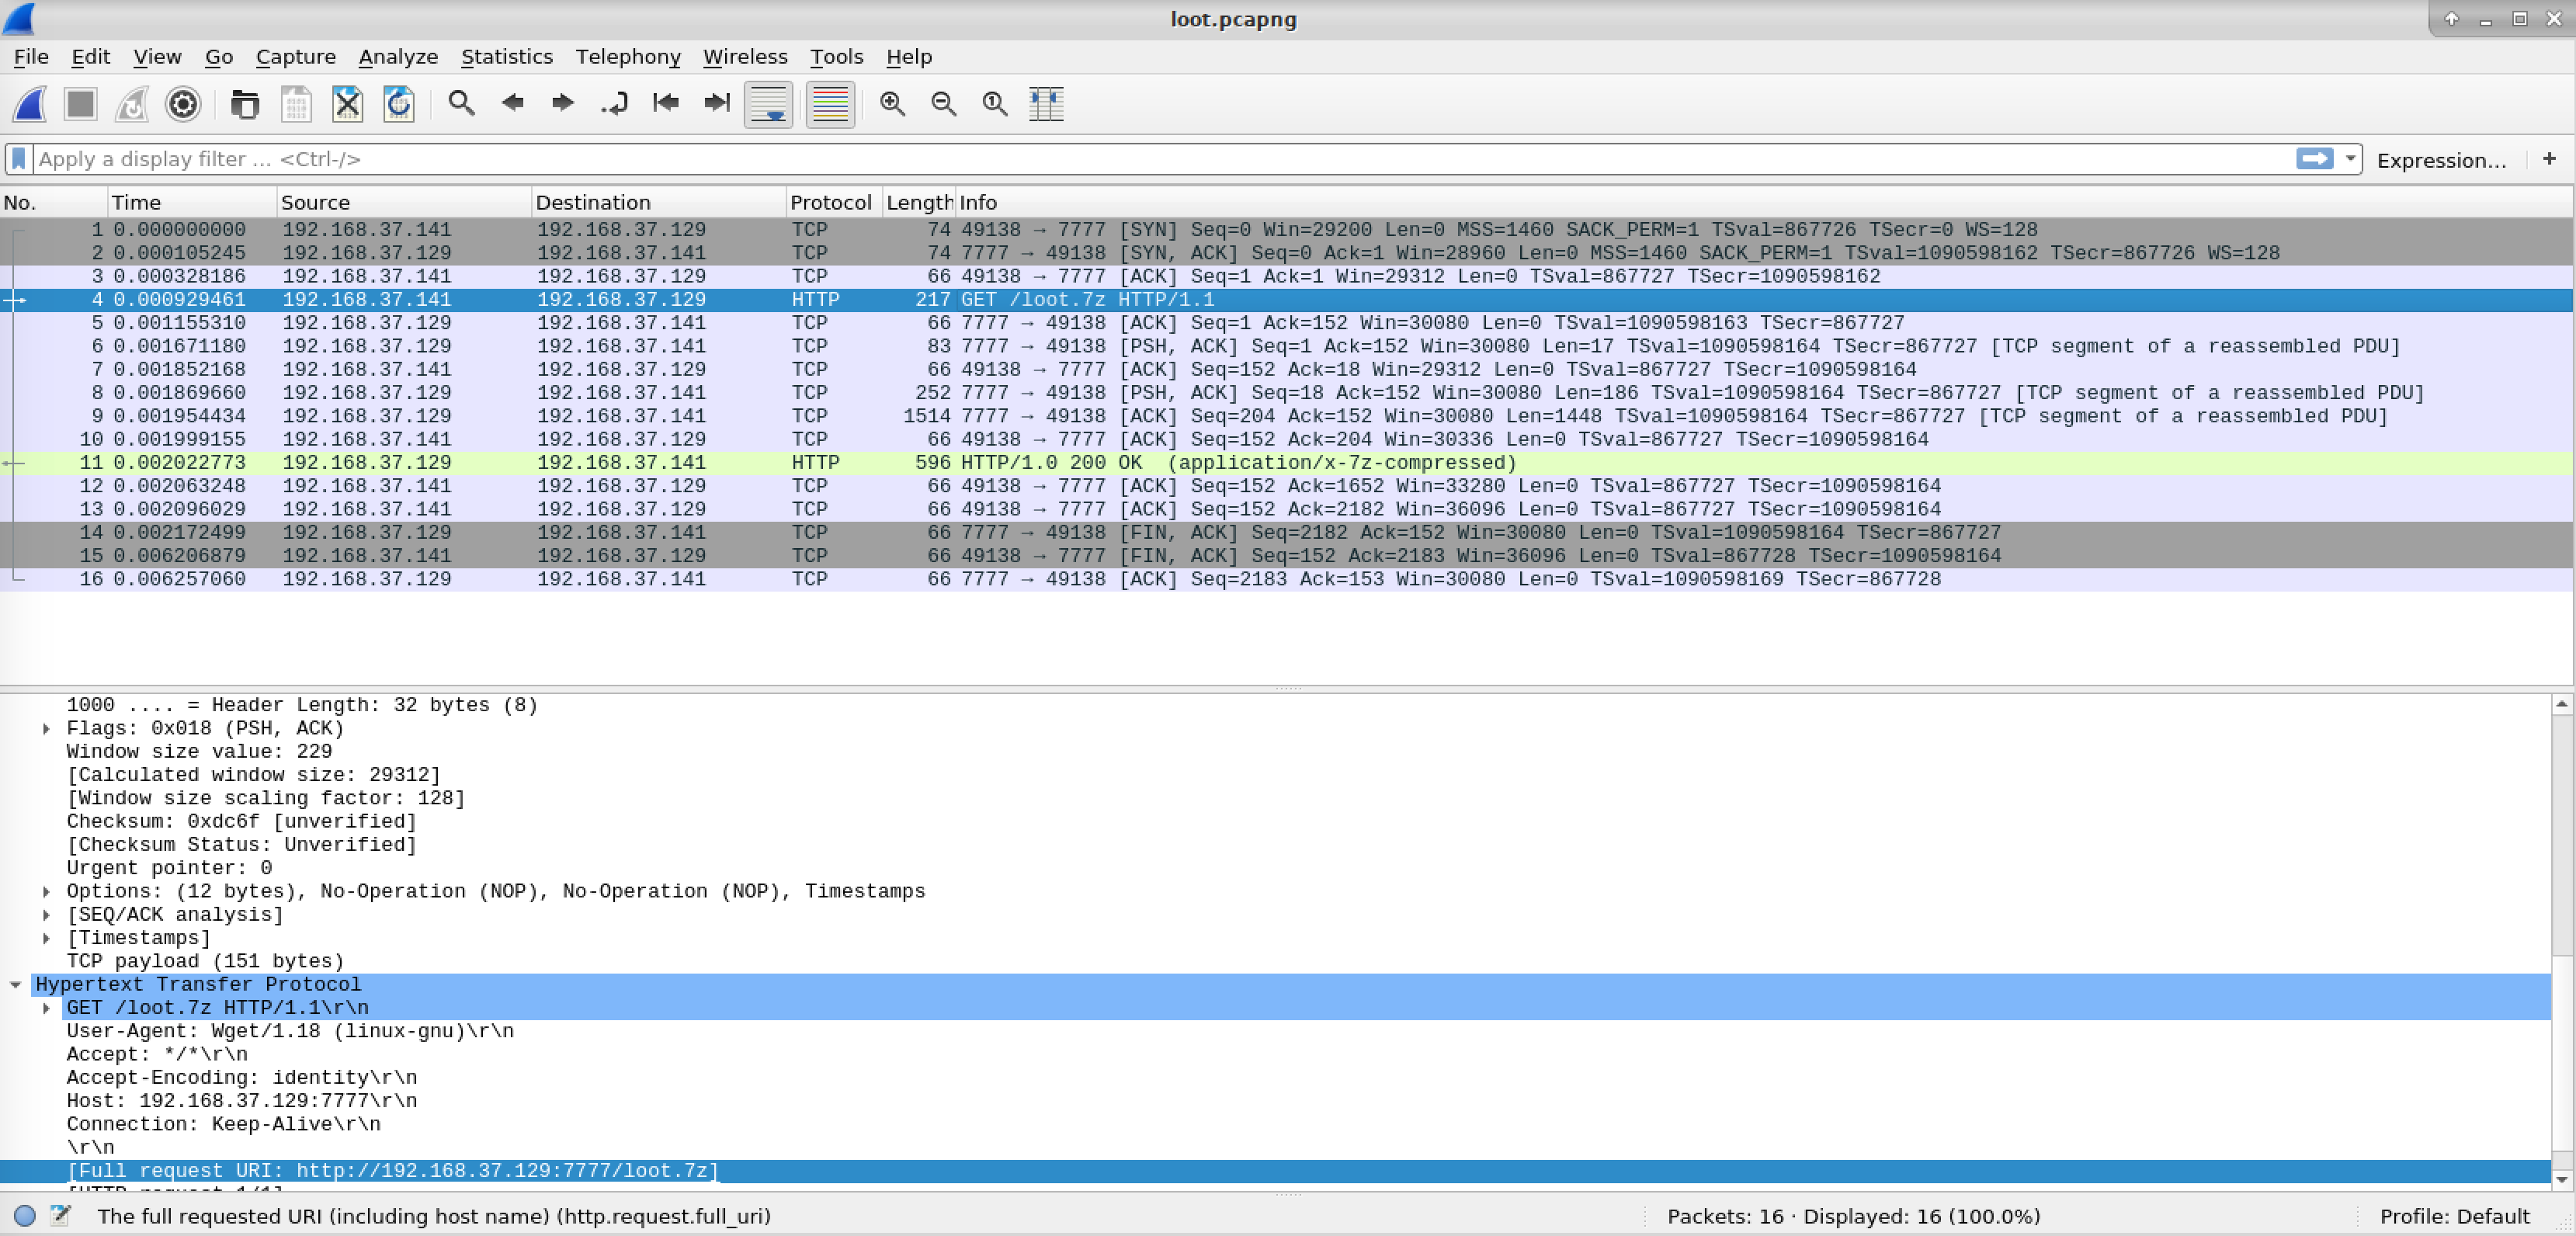
Task: Open capture file properties notepad icon
Action: tap(60, 1216)
